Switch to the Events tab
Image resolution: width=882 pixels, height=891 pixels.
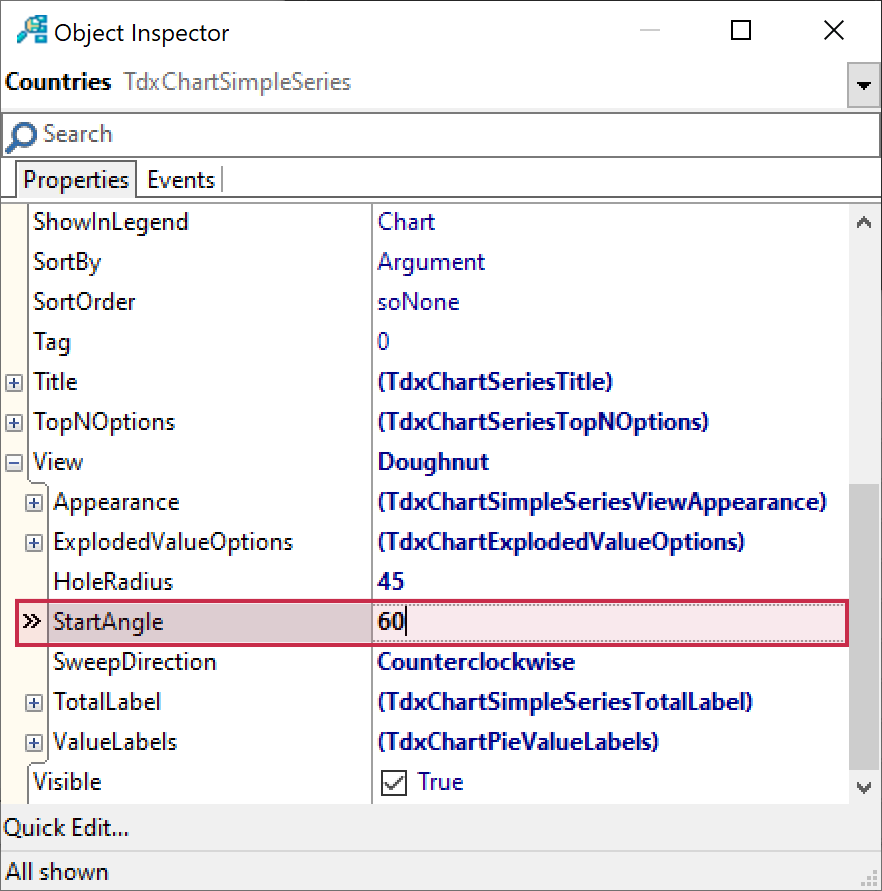click(181, 180)
